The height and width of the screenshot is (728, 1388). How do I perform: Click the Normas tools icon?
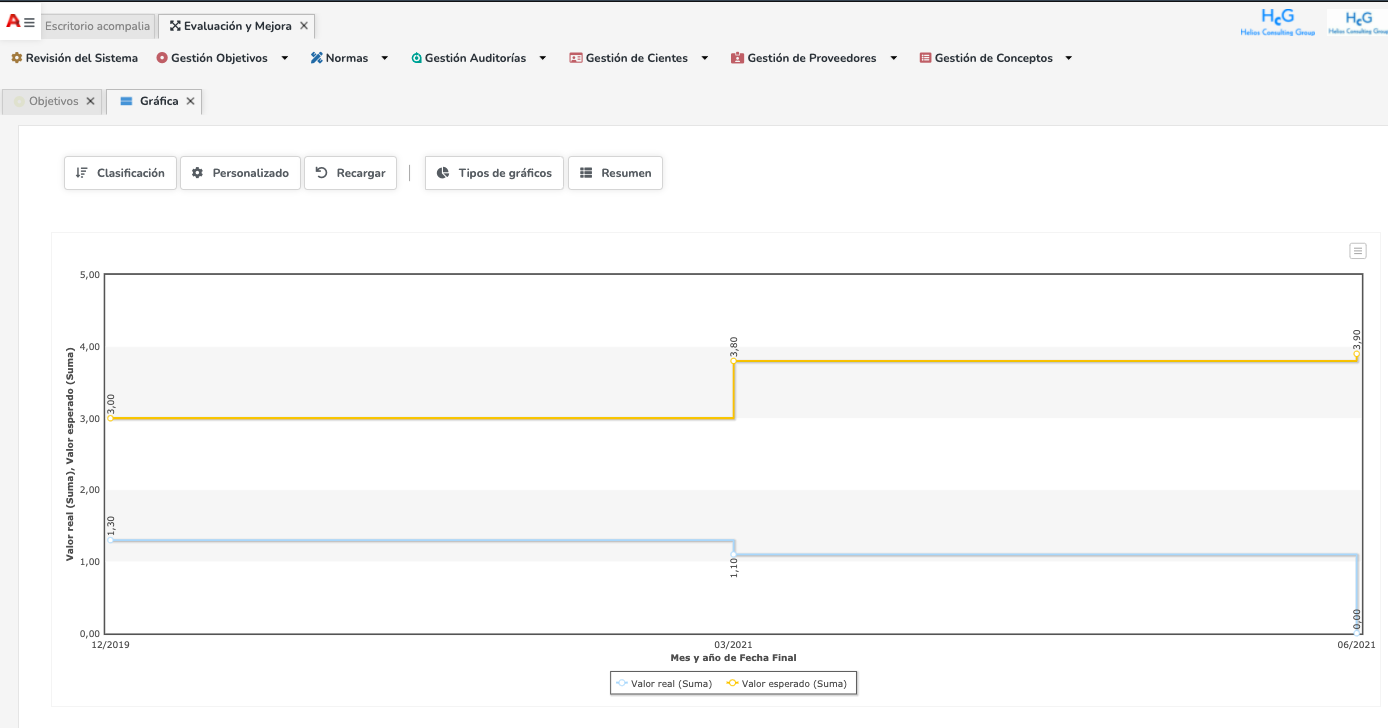[x=316, y=58]
